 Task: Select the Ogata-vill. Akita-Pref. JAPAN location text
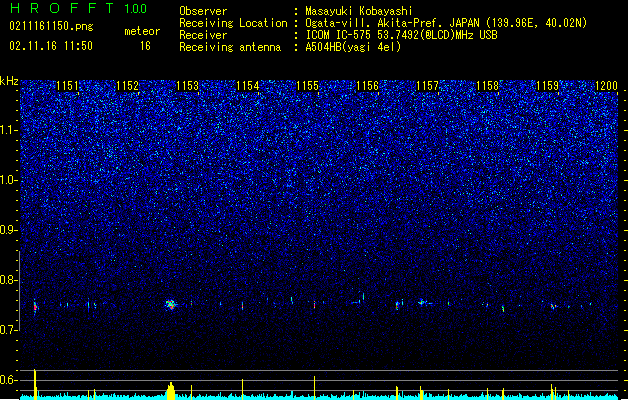pyautogui.click(x=446, y=23)
